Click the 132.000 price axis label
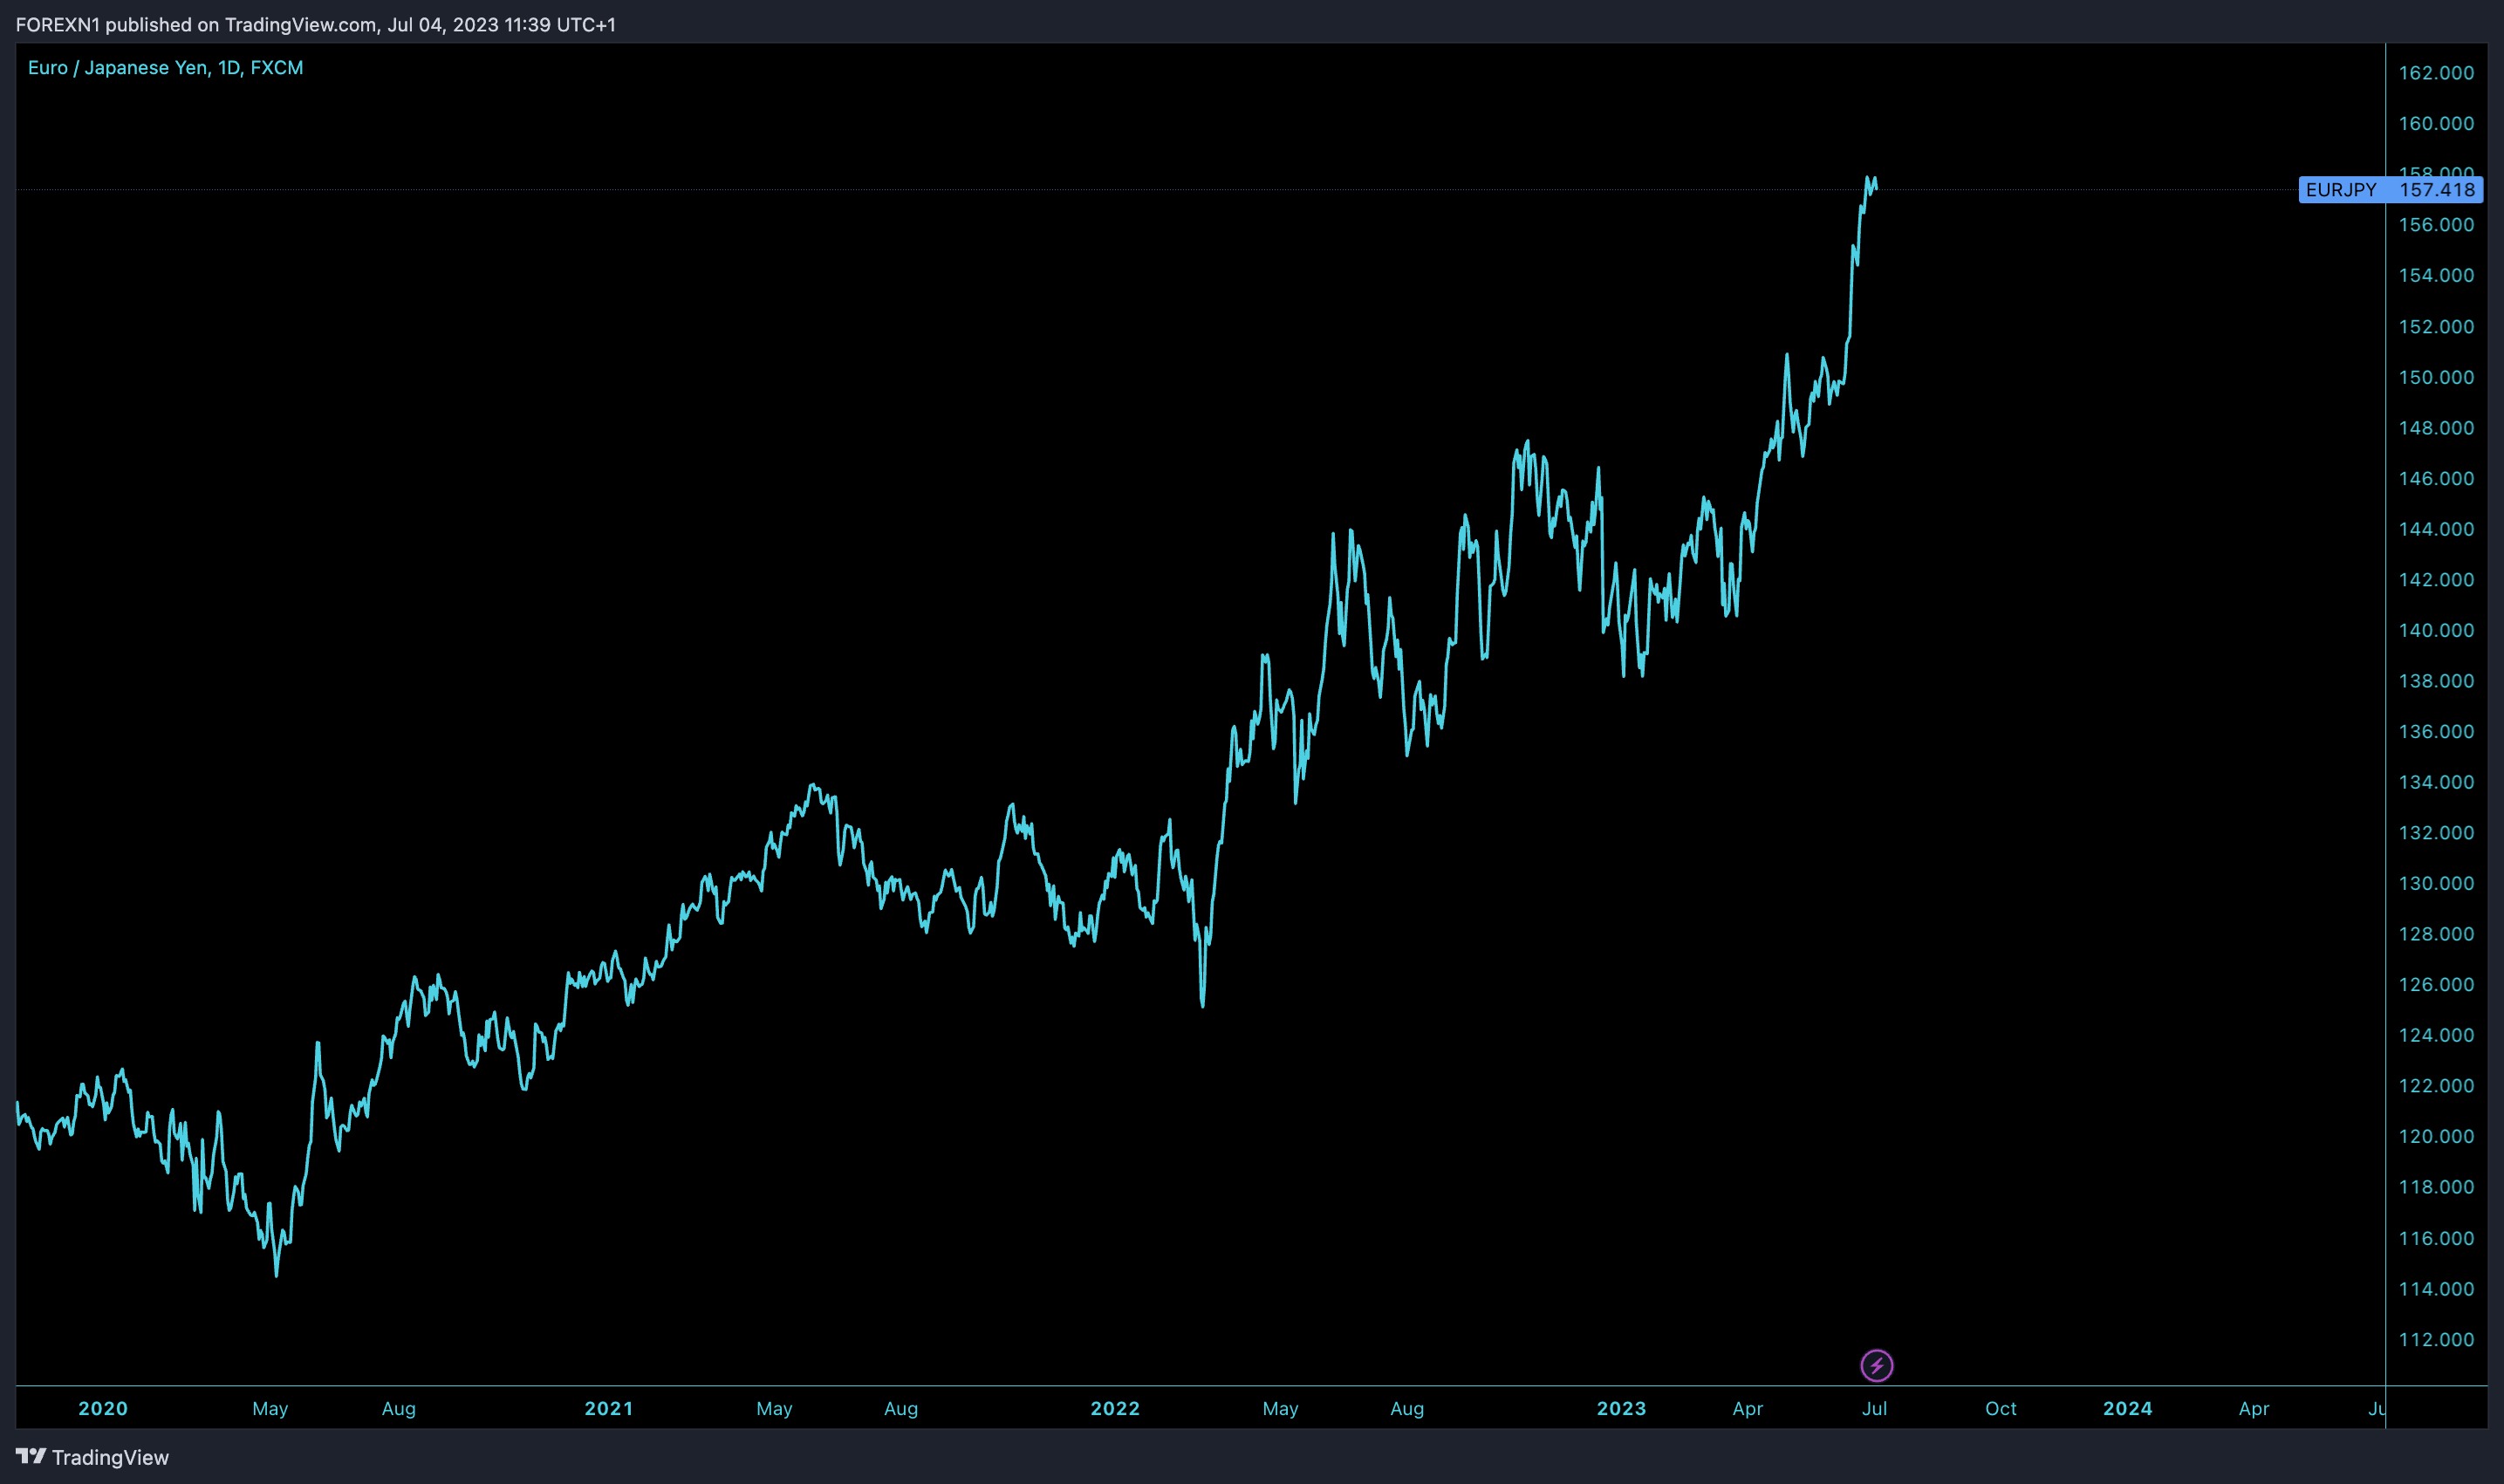Screen dimensions: 2504x1484 2436,833
